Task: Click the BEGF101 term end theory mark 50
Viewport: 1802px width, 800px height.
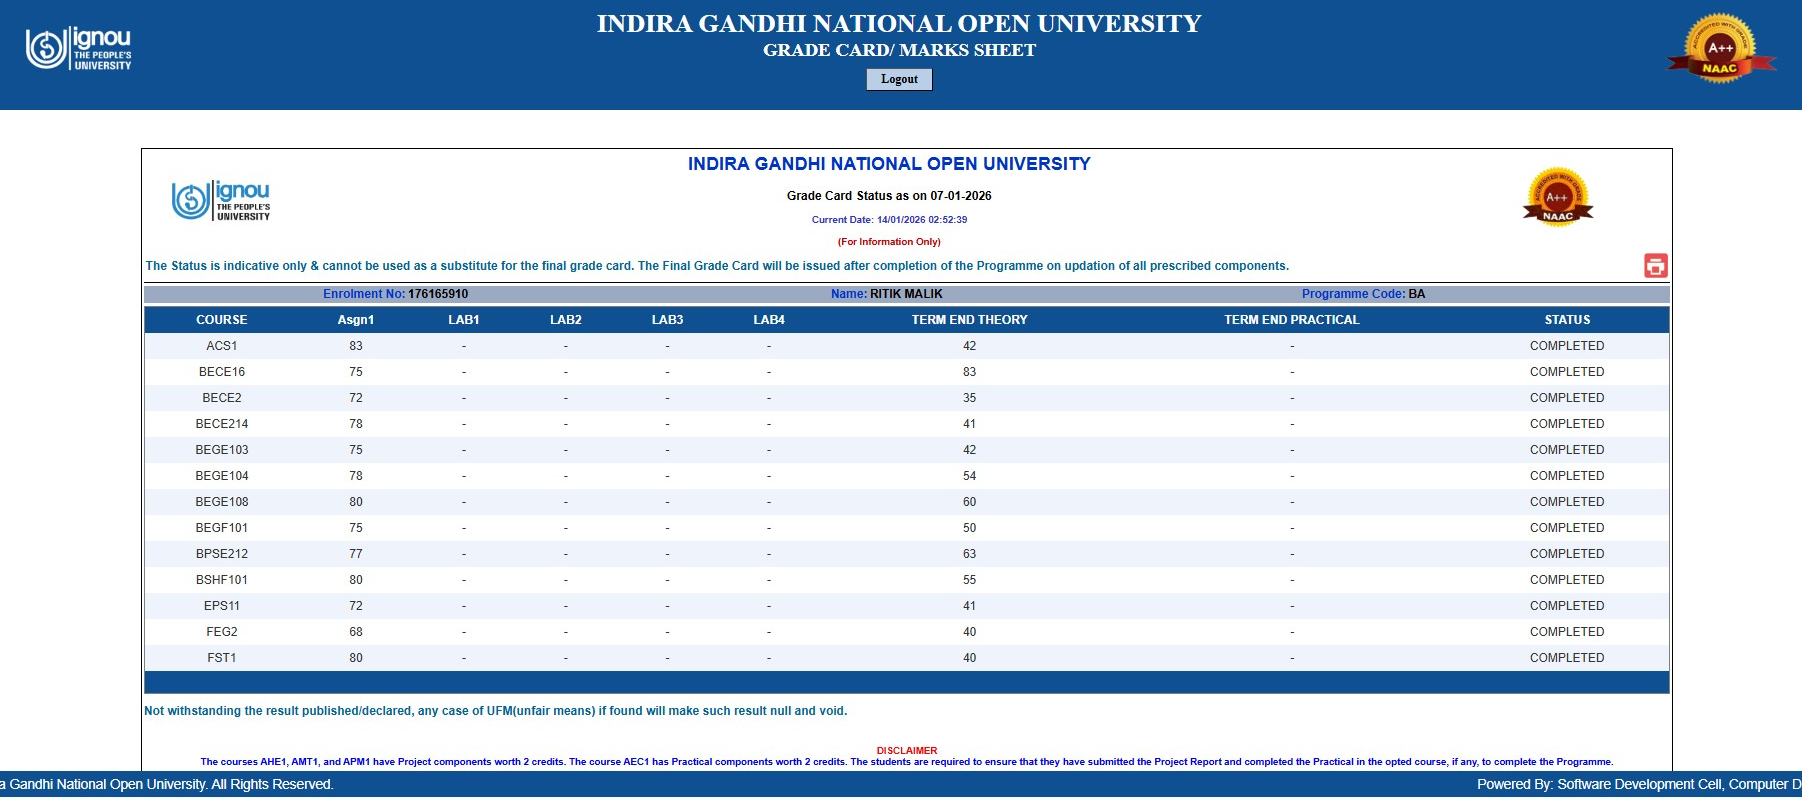Action: pos(970,528)
